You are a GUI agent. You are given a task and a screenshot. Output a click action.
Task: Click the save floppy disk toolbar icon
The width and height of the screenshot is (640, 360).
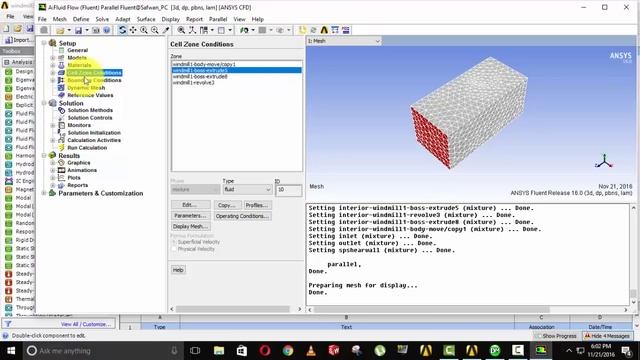point(78,30)
